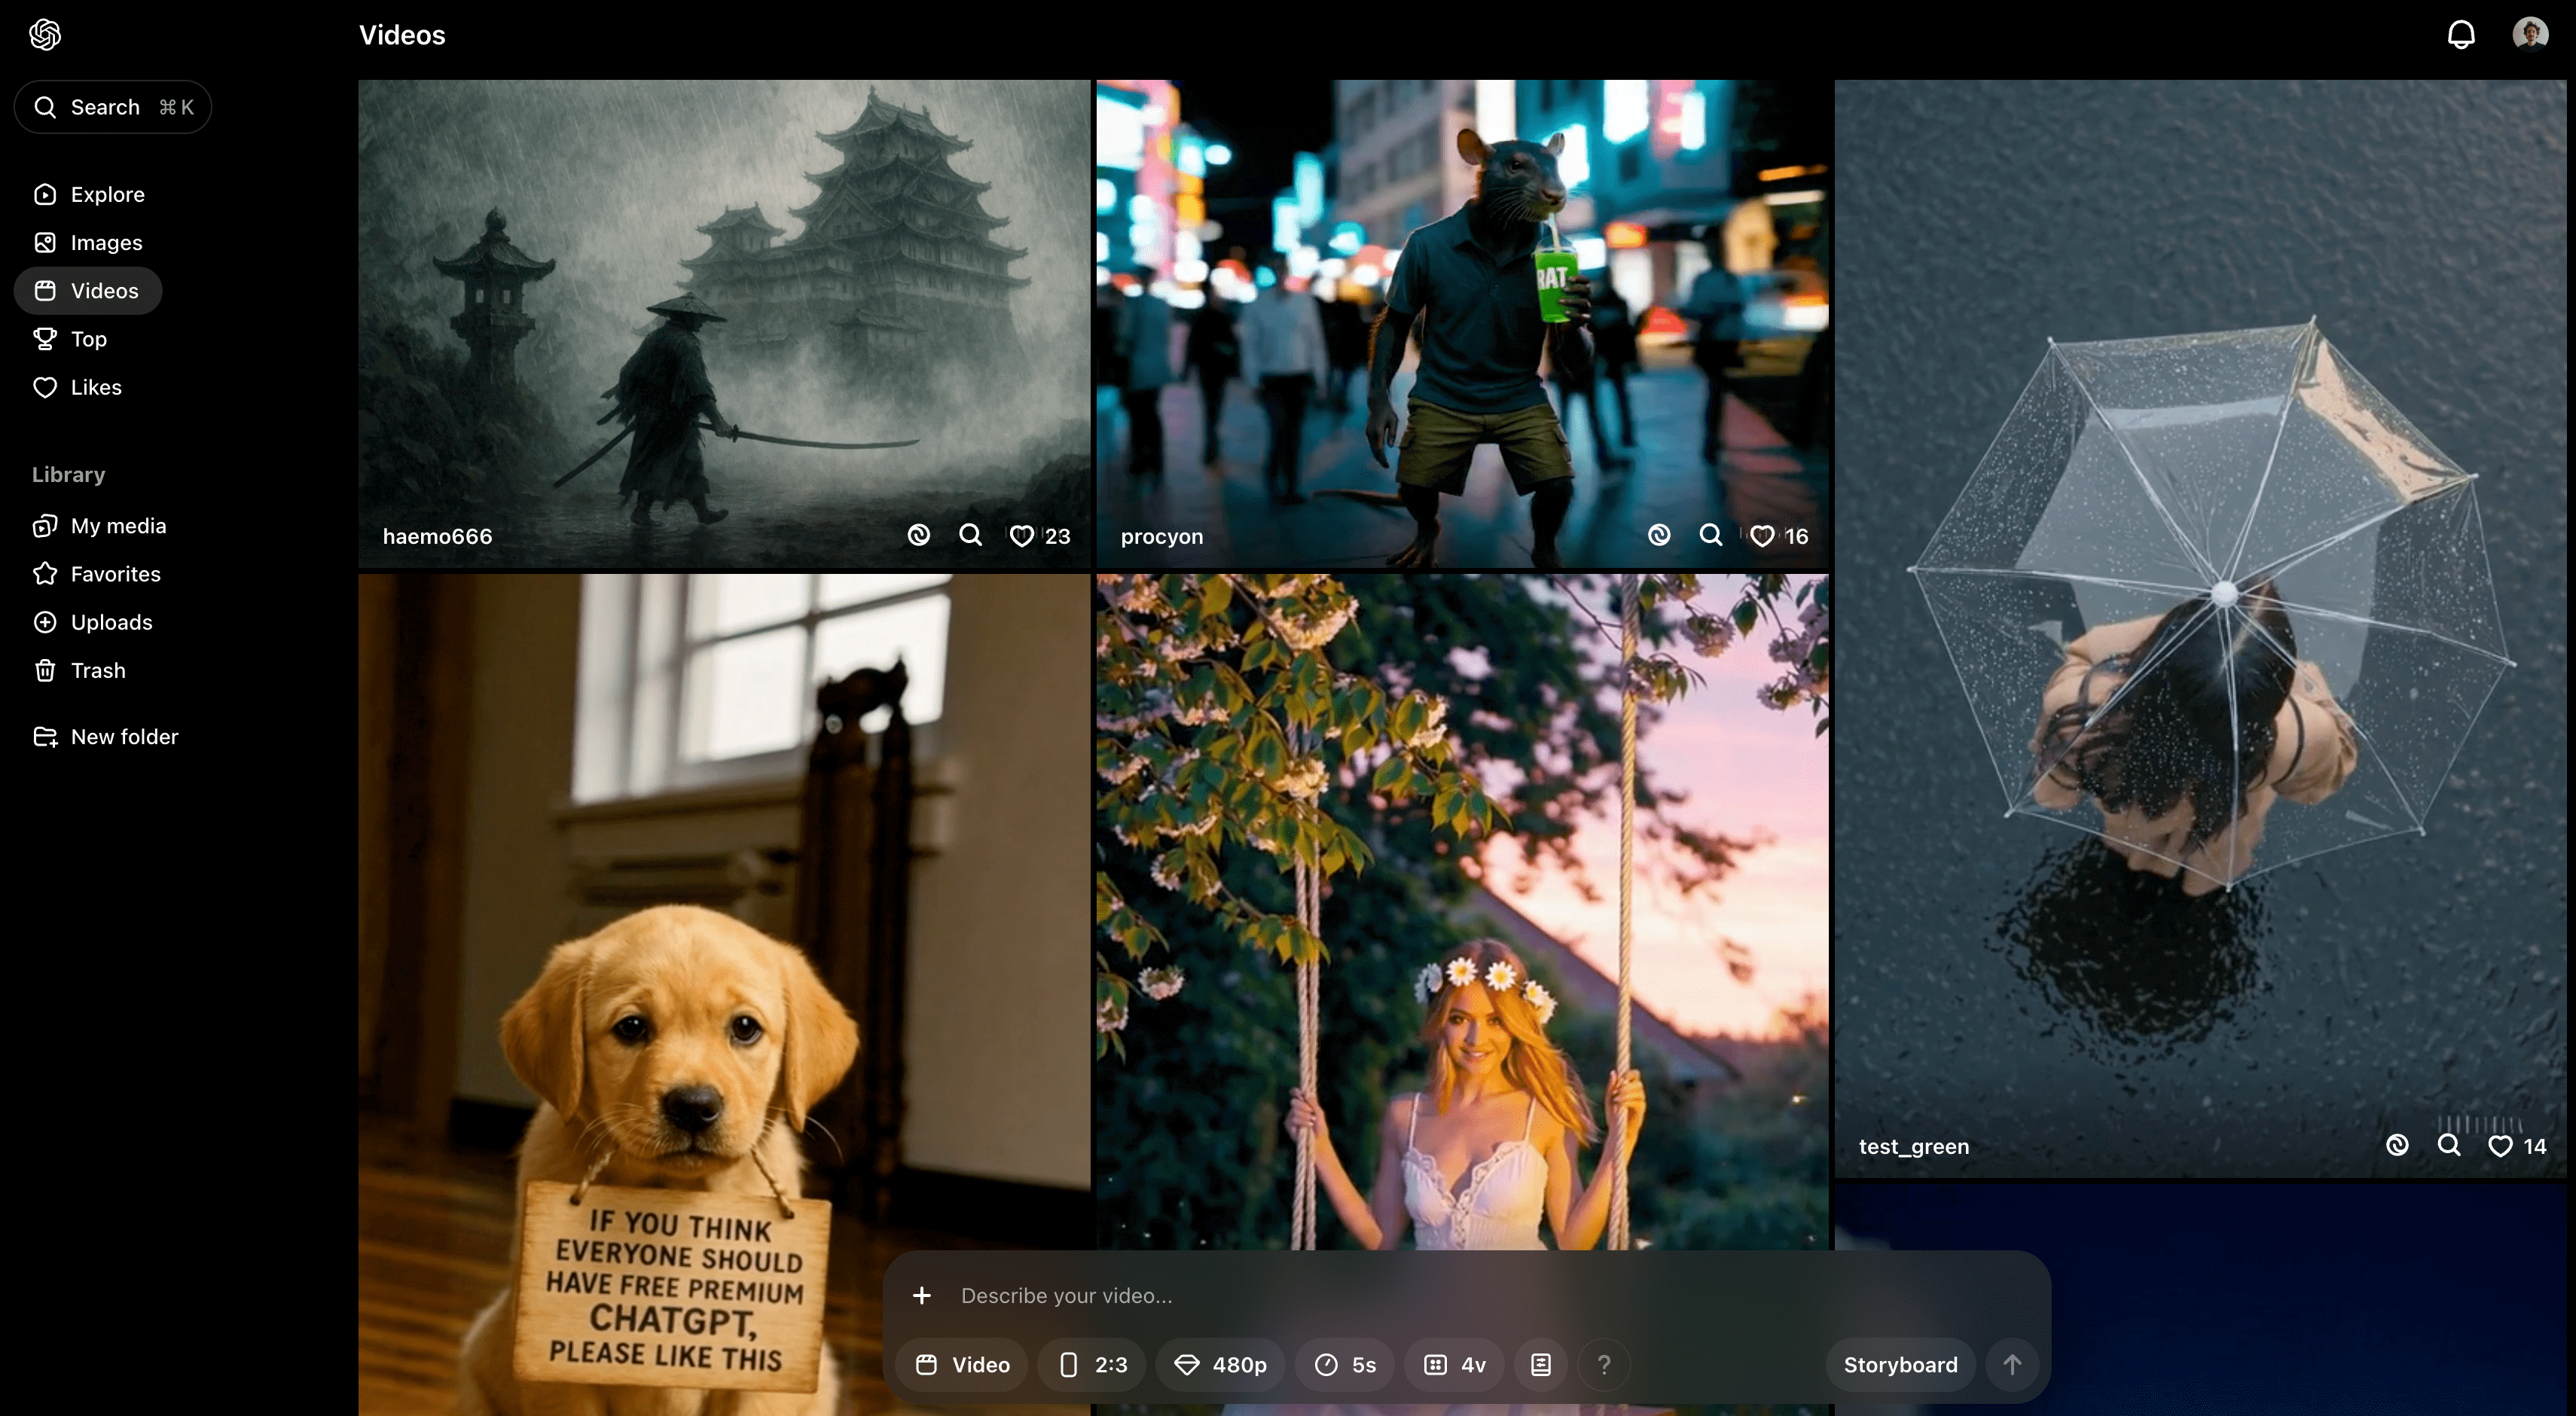Open notifications bell icon
This screenshot has height=1416, width=2576.
pyautogui.click(x=2461, y=35)
